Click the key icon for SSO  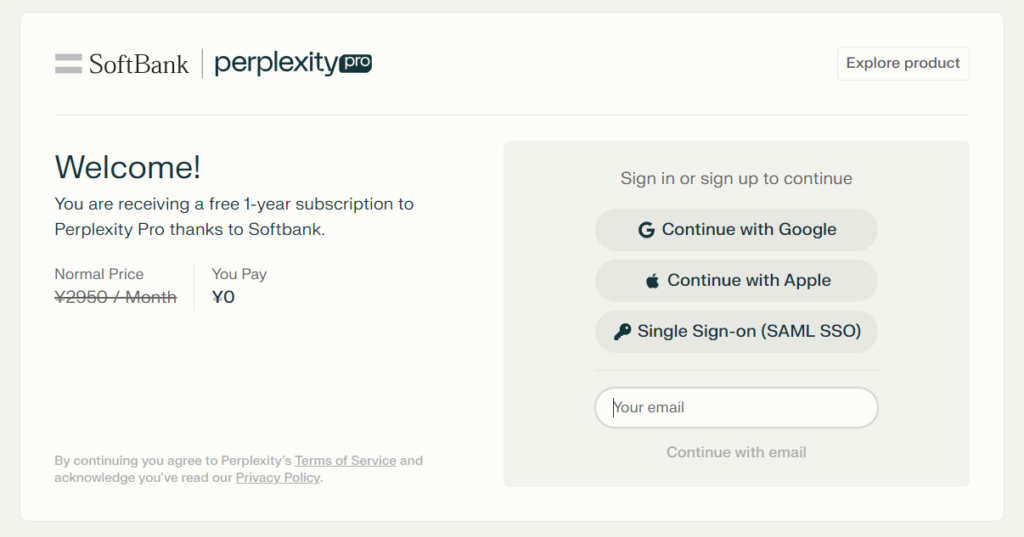tap(622, 332)
